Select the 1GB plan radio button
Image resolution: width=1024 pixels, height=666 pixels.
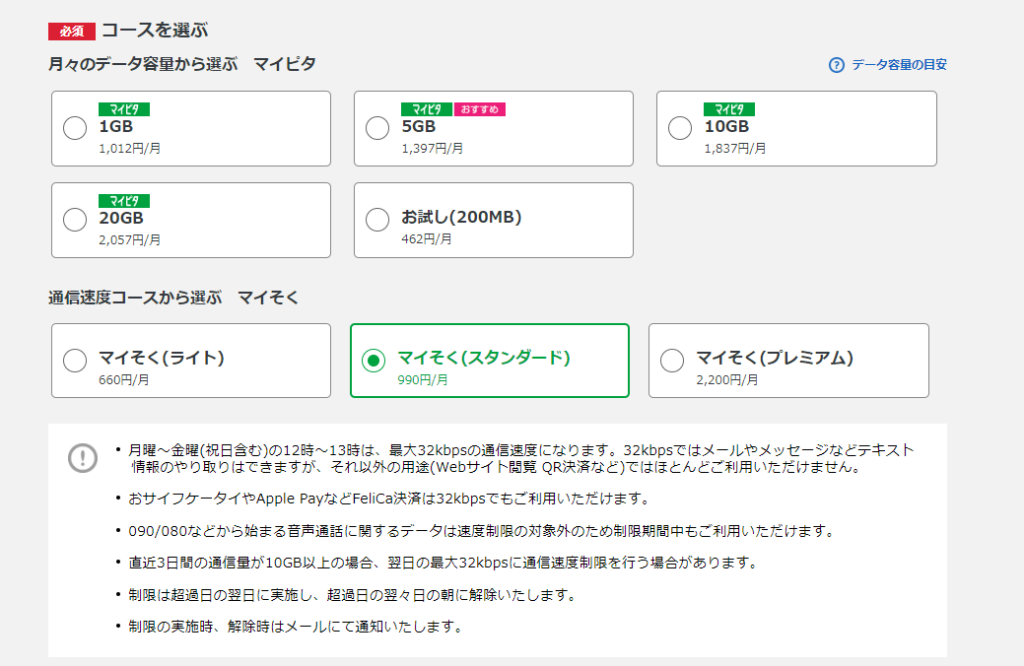74,128
